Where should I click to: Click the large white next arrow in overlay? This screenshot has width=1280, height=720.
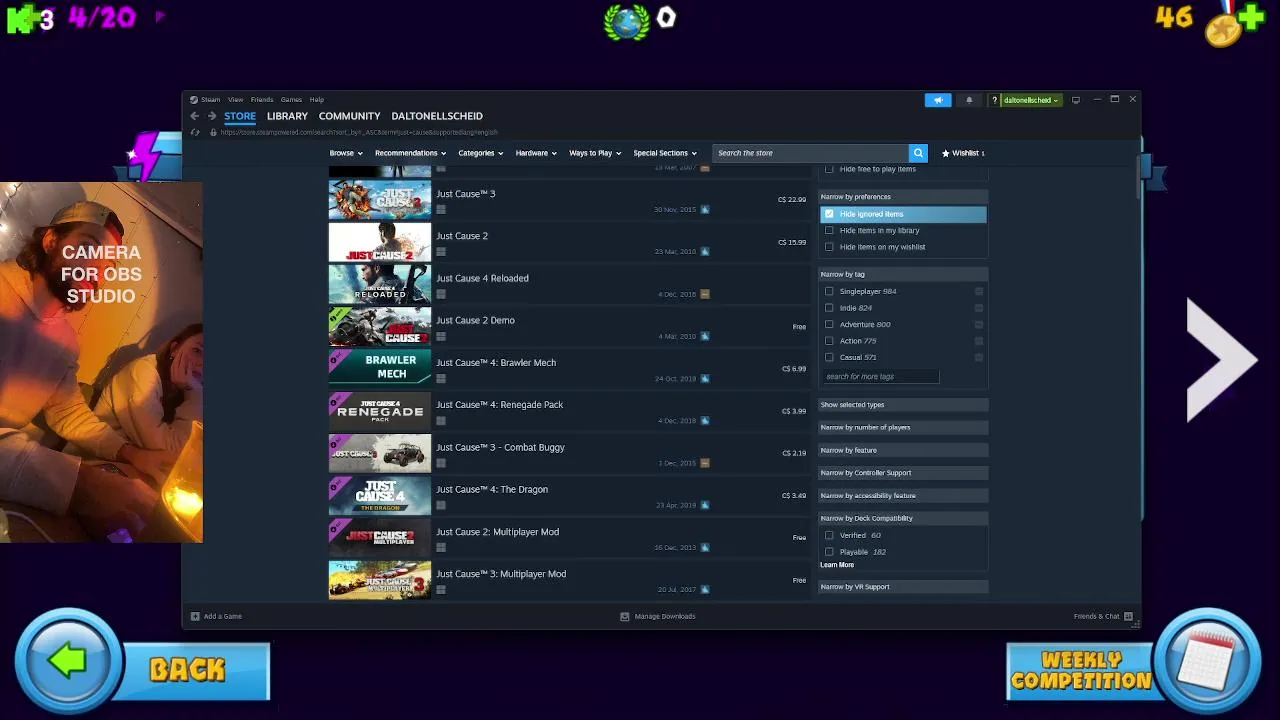1222,360
